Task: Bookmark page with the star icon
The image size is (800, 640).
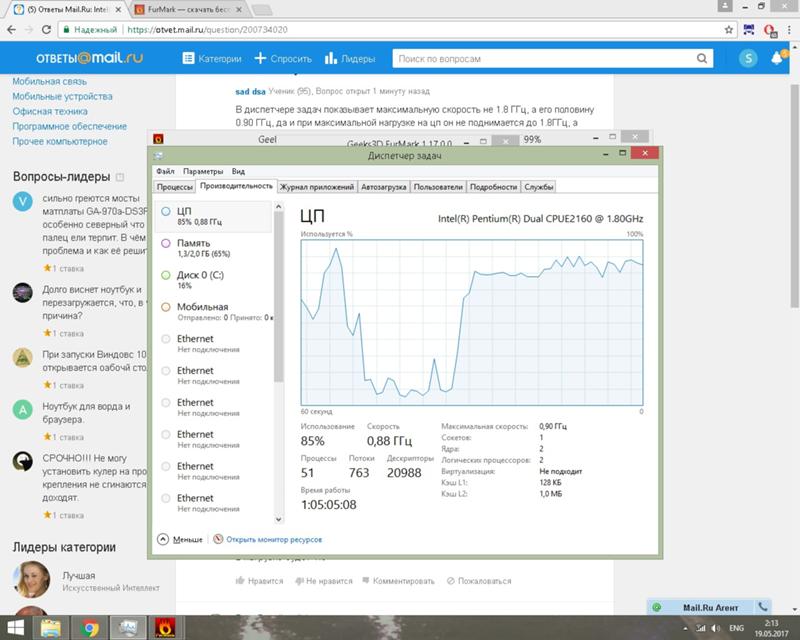Action: coord(729,30)
